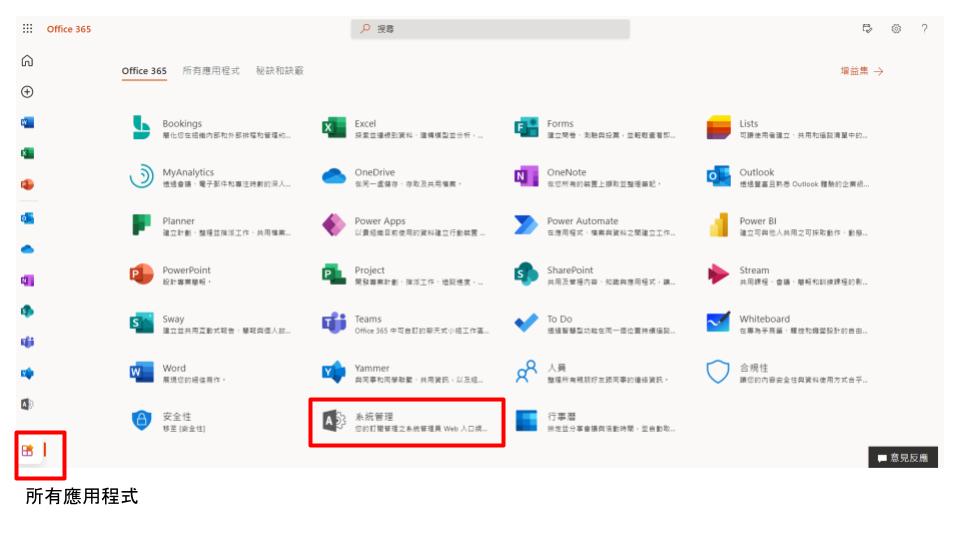Open OneNote from the left sidebar
The width and height of the screenshot is (960, 540).
tap(28, 280)
